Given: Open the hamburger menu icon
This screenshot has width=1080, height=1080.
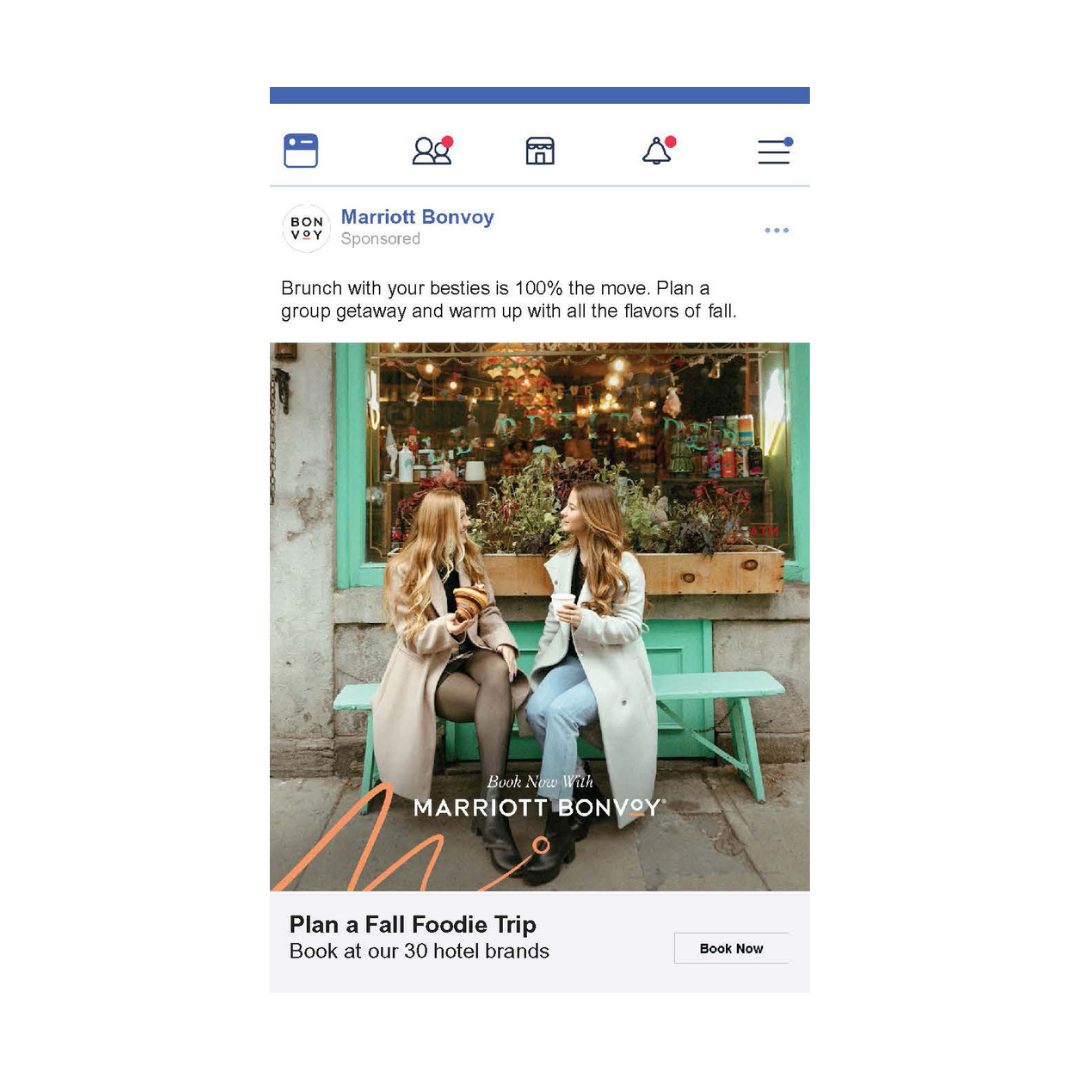Looking at the screenshot, I should tap(775, 151).
